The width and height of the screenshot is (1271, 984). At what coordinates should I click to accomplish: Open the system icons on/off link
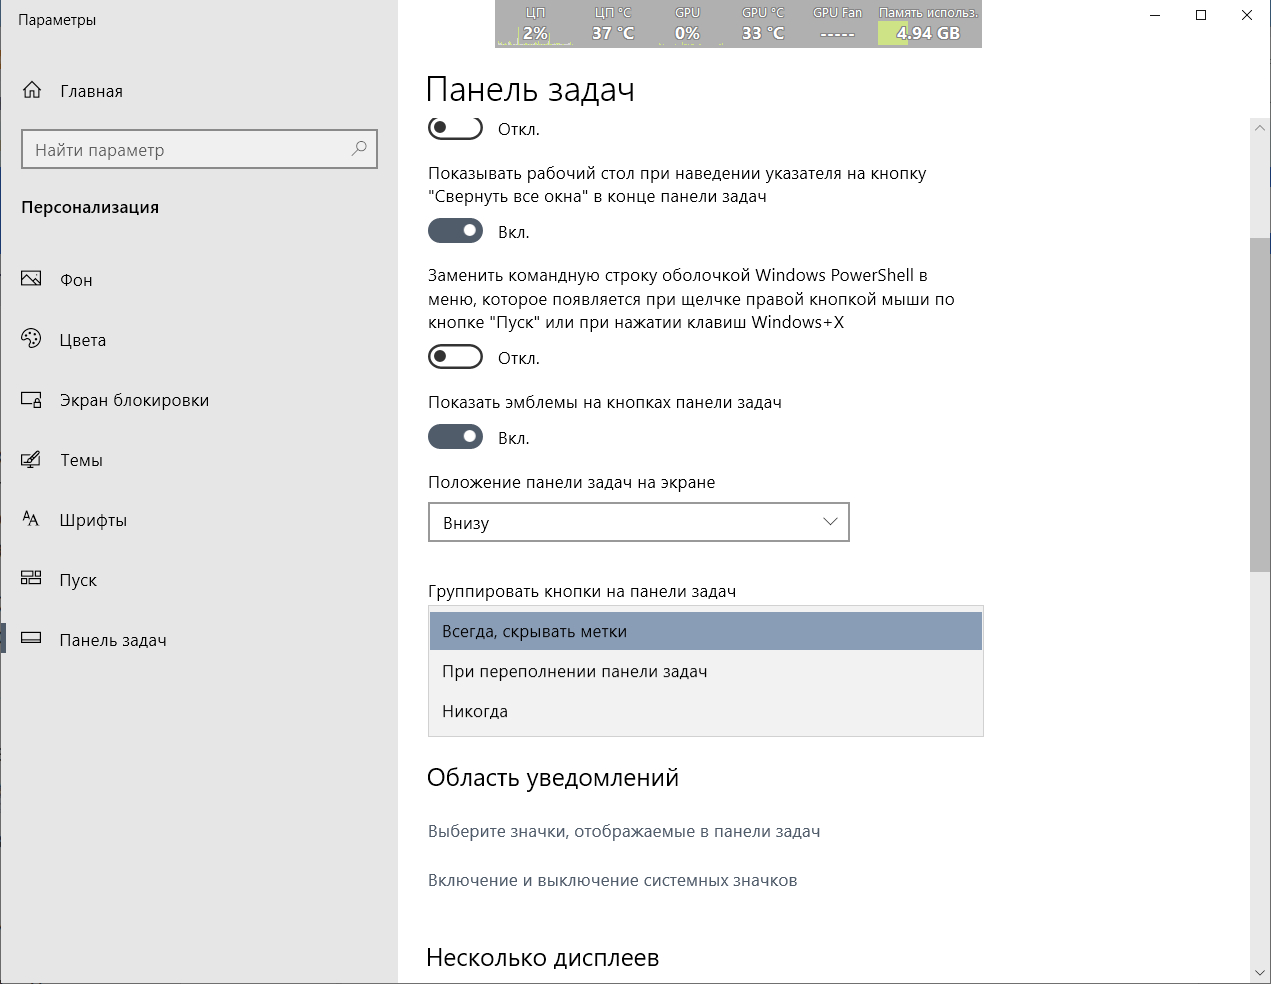click(612, 880)
